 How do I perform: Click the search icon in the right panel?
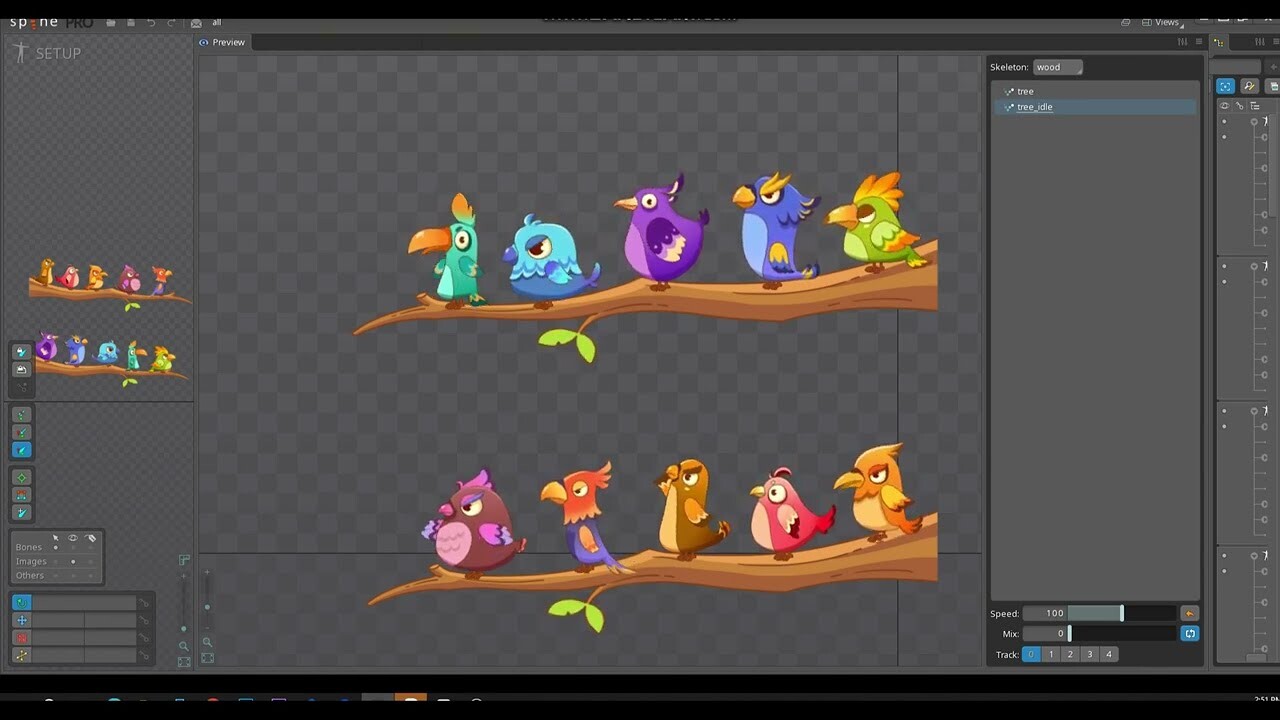(1249, 86)
